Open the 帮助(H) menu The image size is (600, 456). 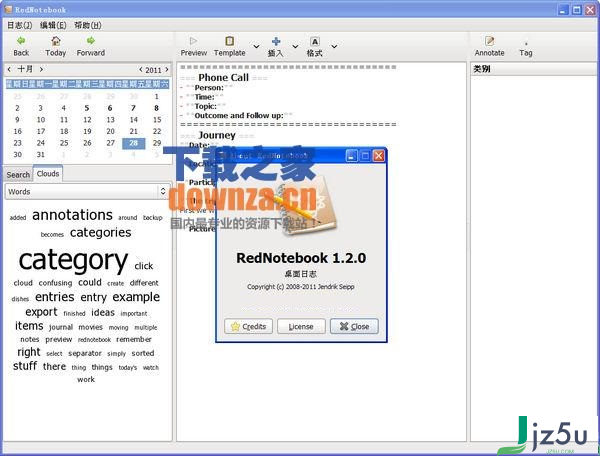88,25
